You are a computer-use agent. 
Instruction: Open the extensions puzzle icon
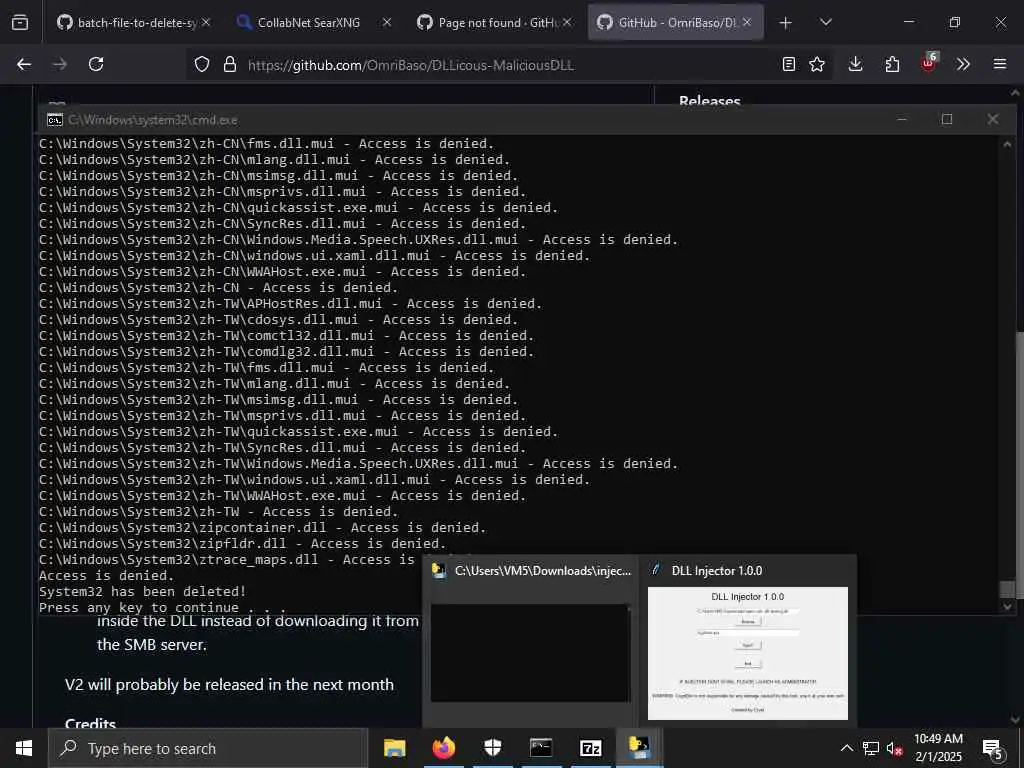[892, 64]
